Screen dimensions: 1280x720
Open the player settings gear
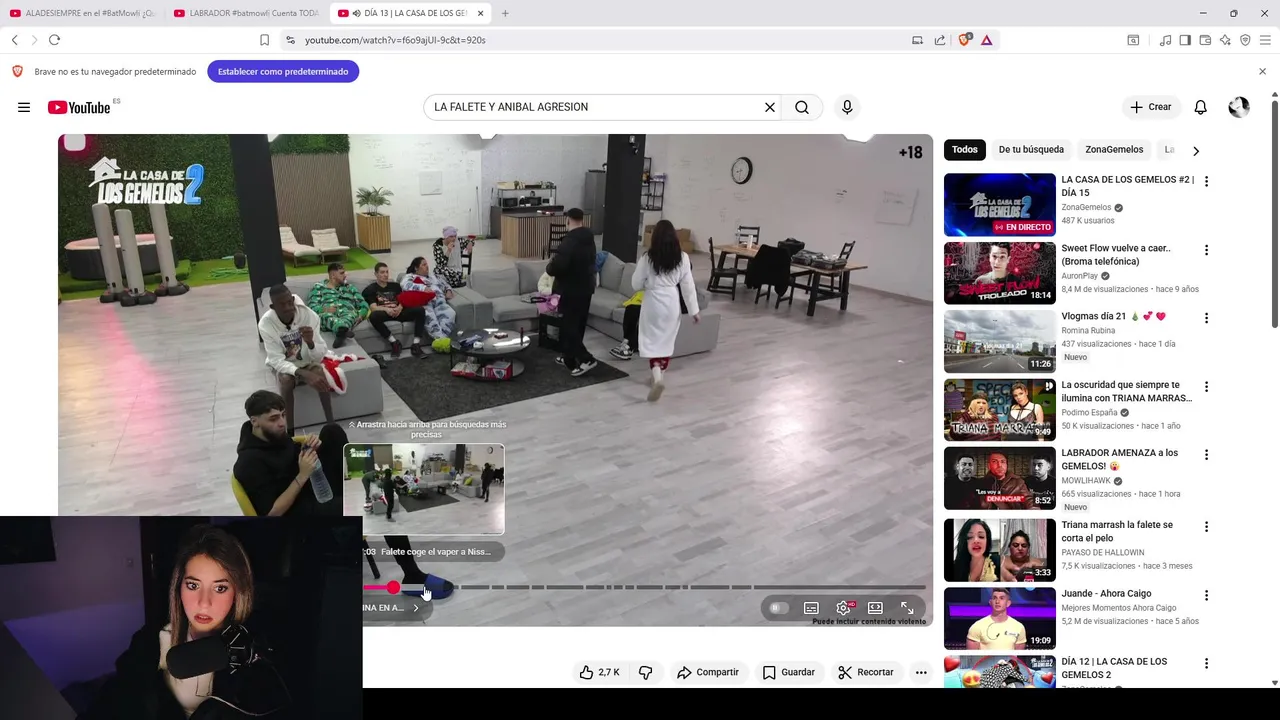[x=844, y=608]
